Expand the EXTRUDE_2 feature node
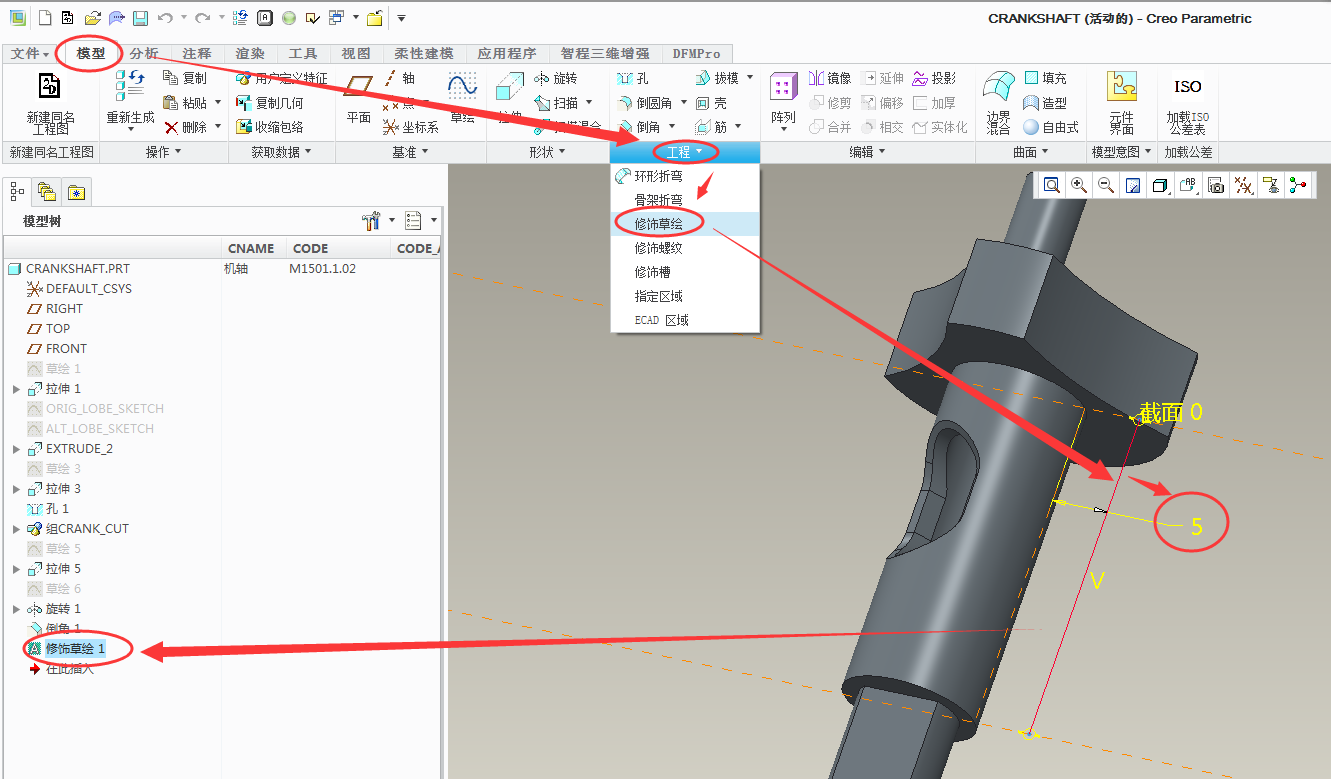This screenshot has width=1331, height=779. (x=16, y=449)
